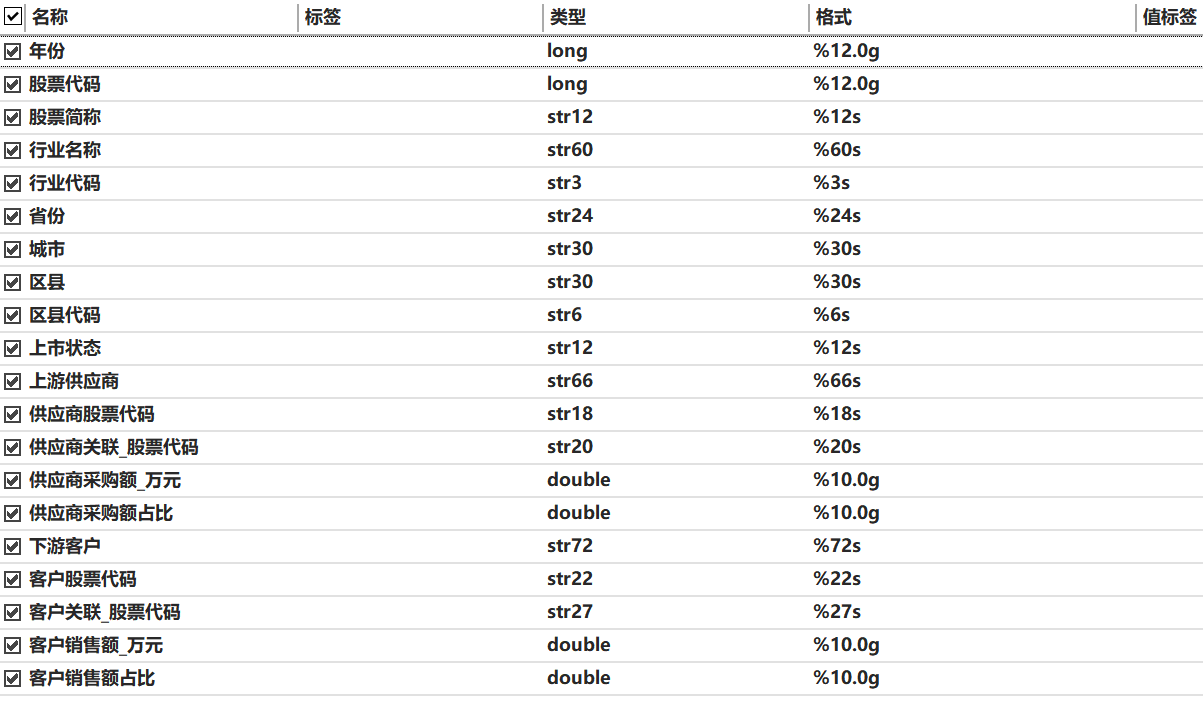Click the 格式 column header
This screenshot has width=1203, height=701.
[x=834, y=17]
